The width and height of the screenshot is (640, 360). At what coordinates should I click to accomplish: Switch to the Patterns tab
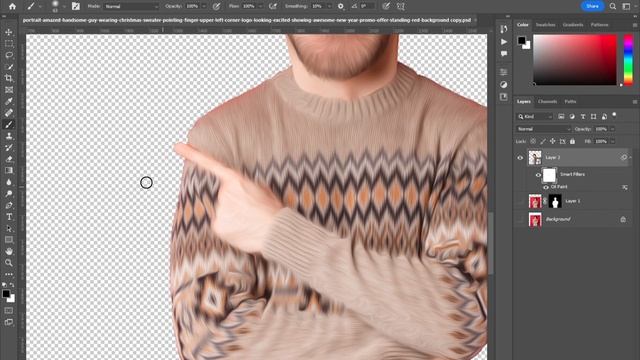(599, 25)
